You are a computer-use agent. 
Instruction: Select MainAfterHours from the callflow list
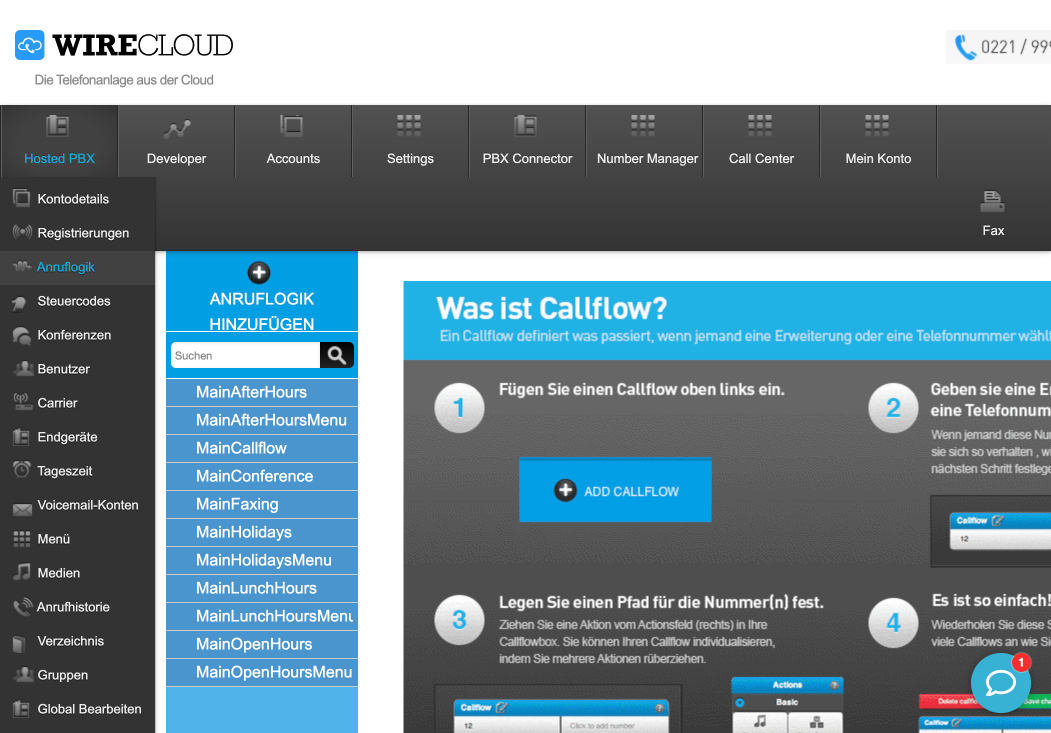pyautogui.click(x=251, y=392)
